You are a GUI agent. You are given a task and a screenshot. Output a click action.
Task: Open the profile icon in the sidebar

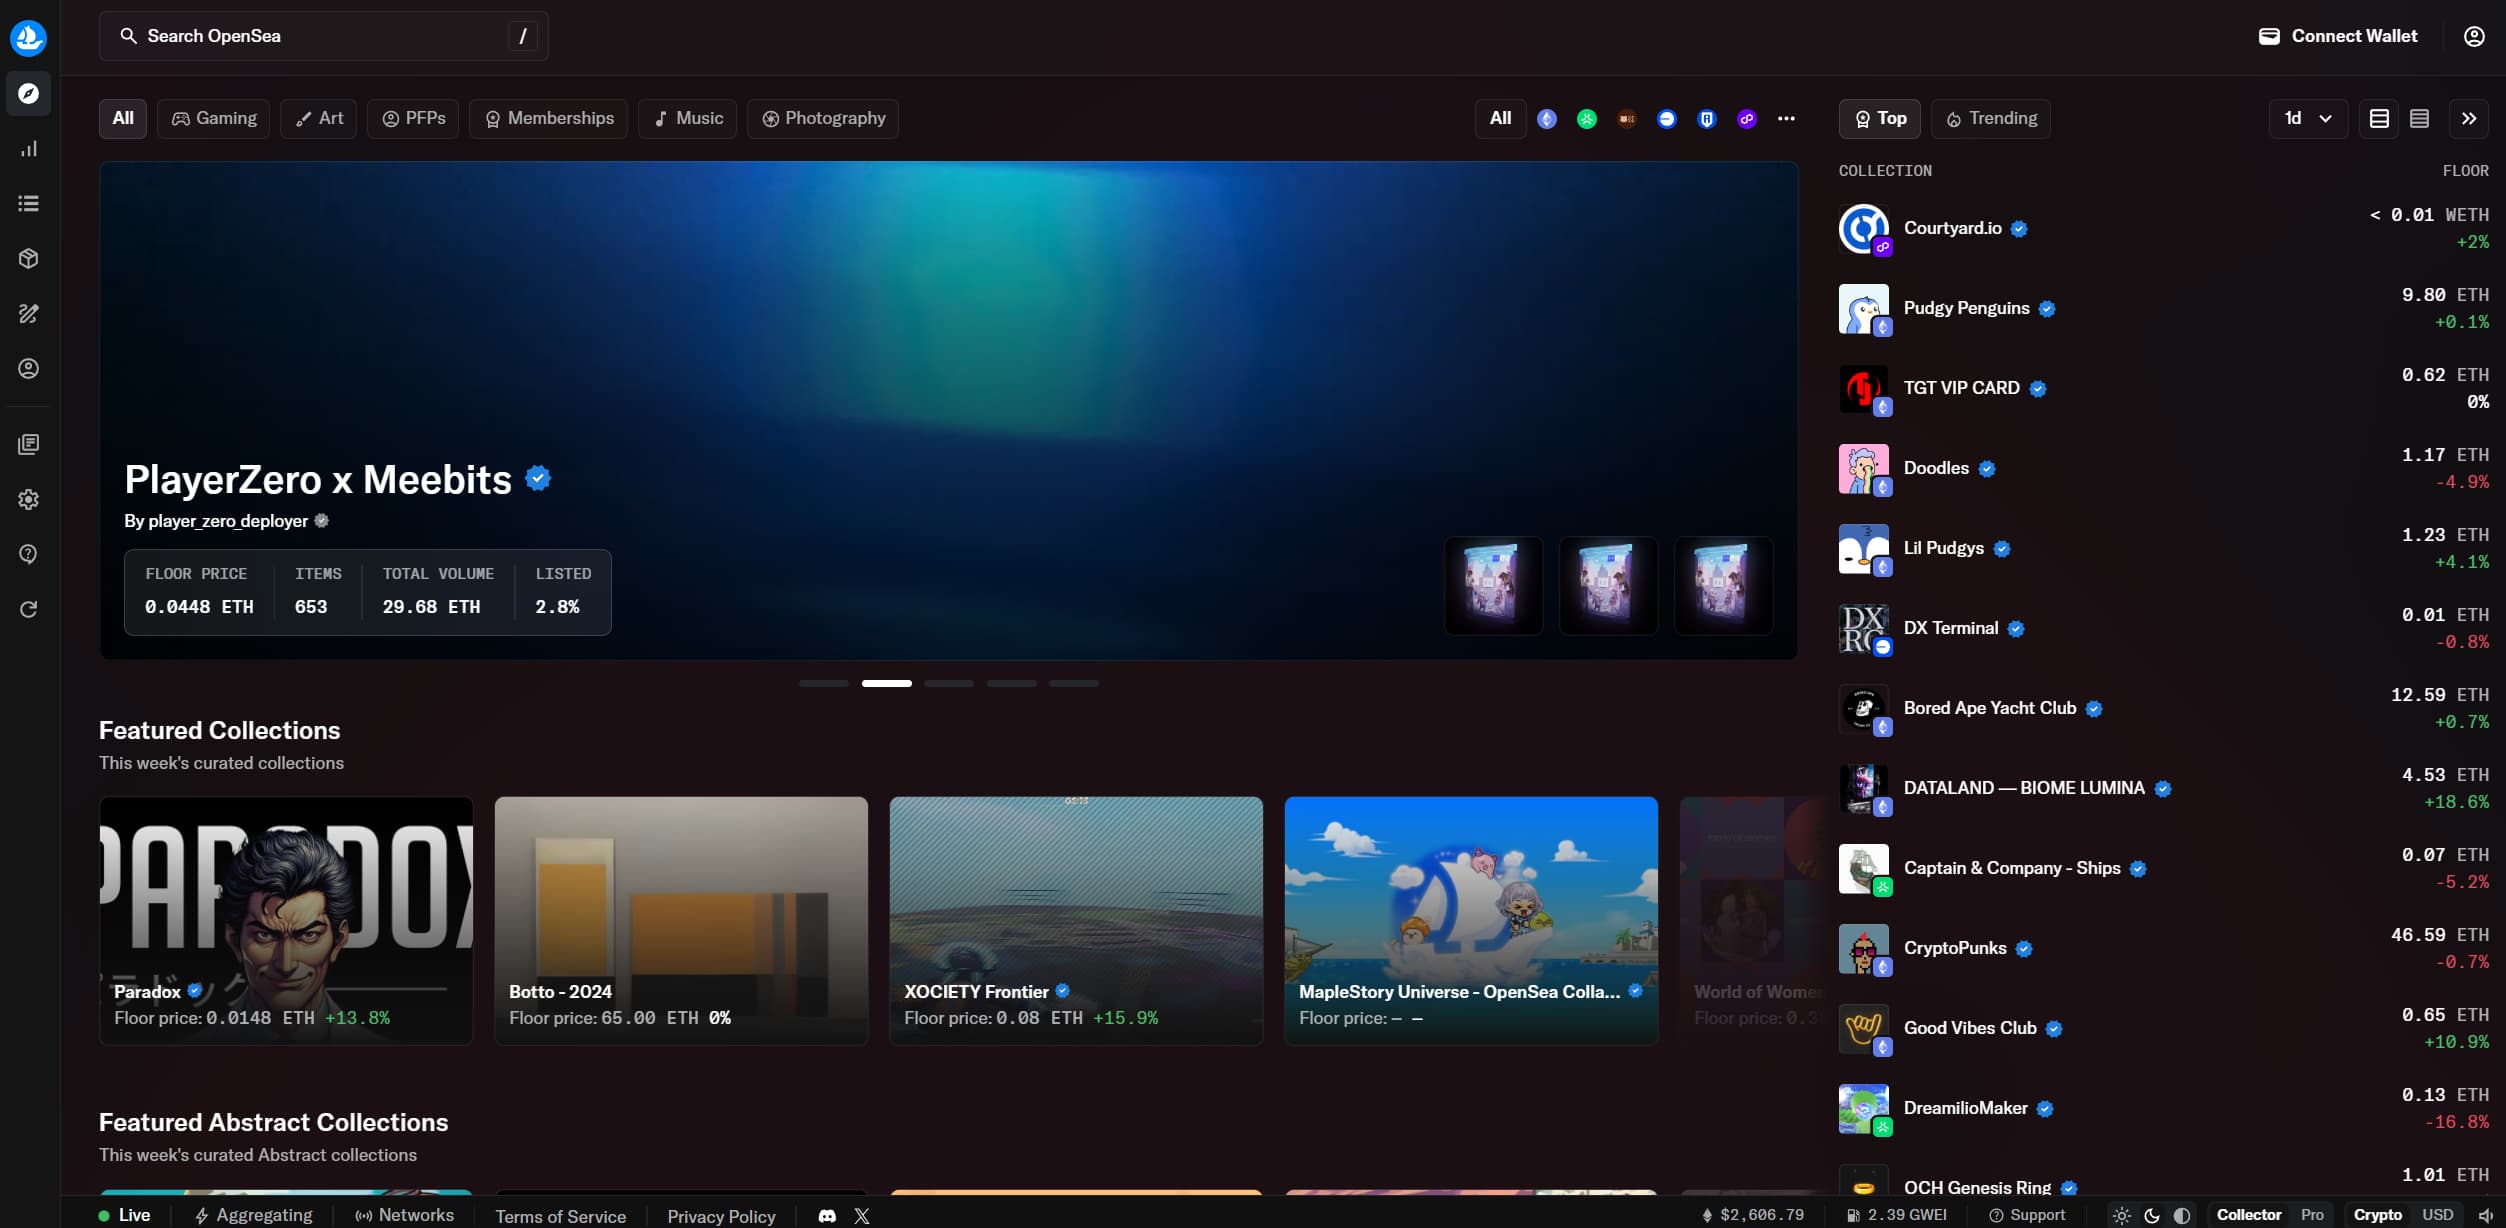pos(29,368)
